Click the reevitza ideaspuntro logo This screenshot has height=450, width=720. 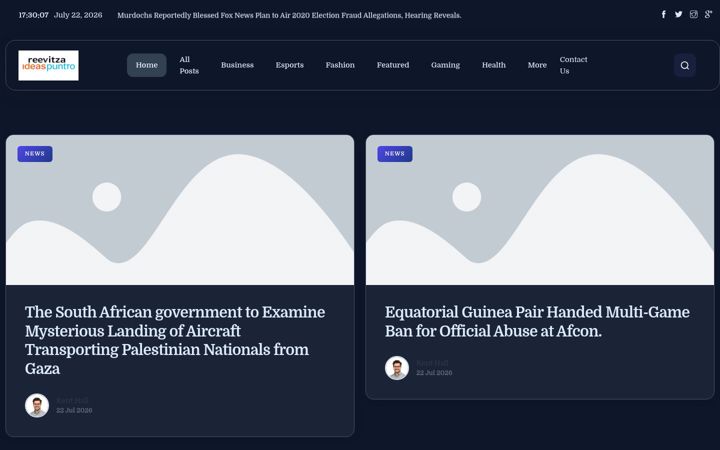point(48,65)
